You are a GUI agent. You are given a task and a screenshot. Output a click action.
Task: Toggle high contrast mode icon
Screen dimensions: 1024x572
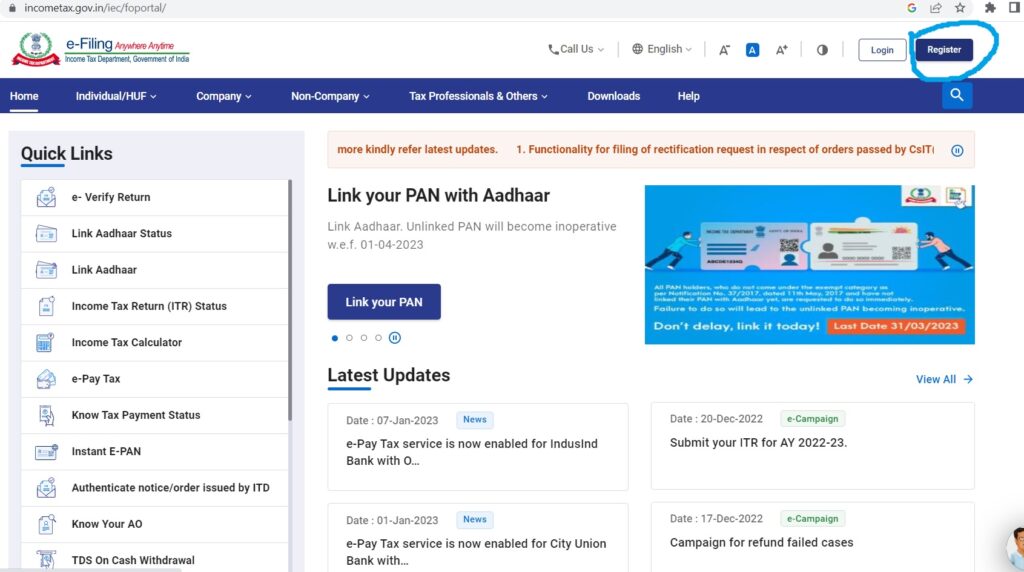coord(822,50)
